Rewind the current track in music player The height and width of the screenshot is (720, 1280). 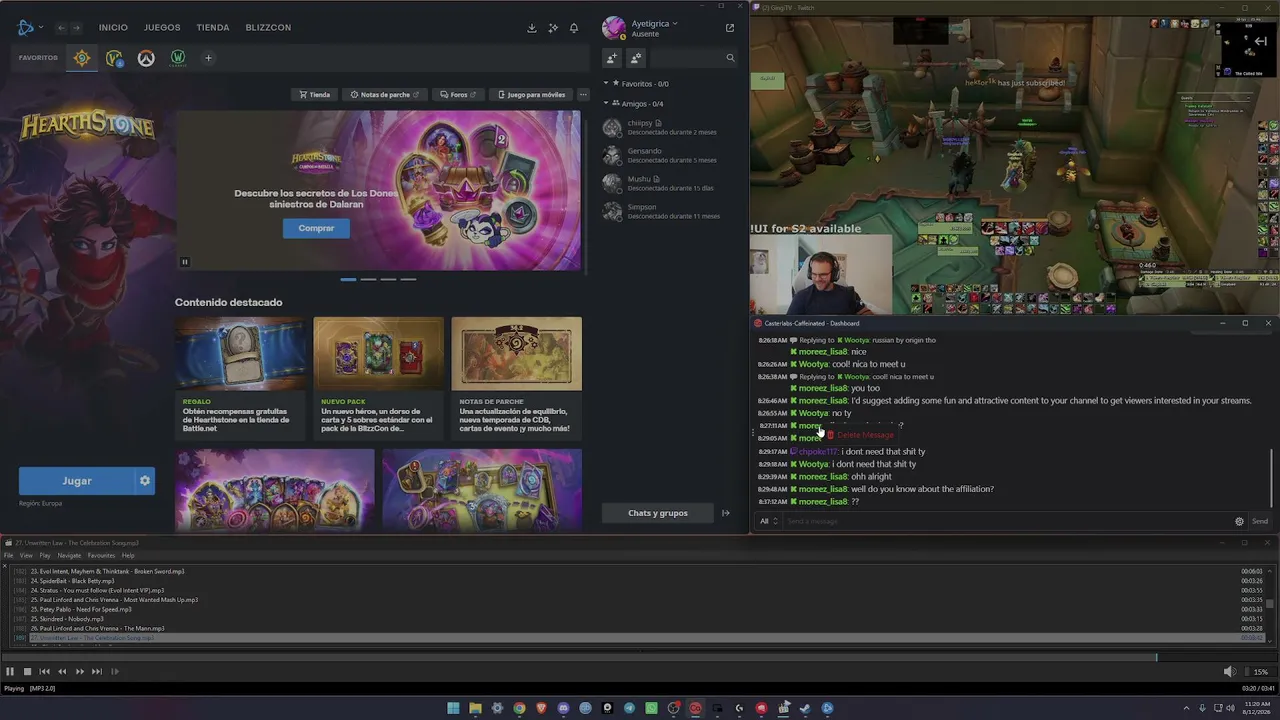pyautogui.click(x=62, y=672)
